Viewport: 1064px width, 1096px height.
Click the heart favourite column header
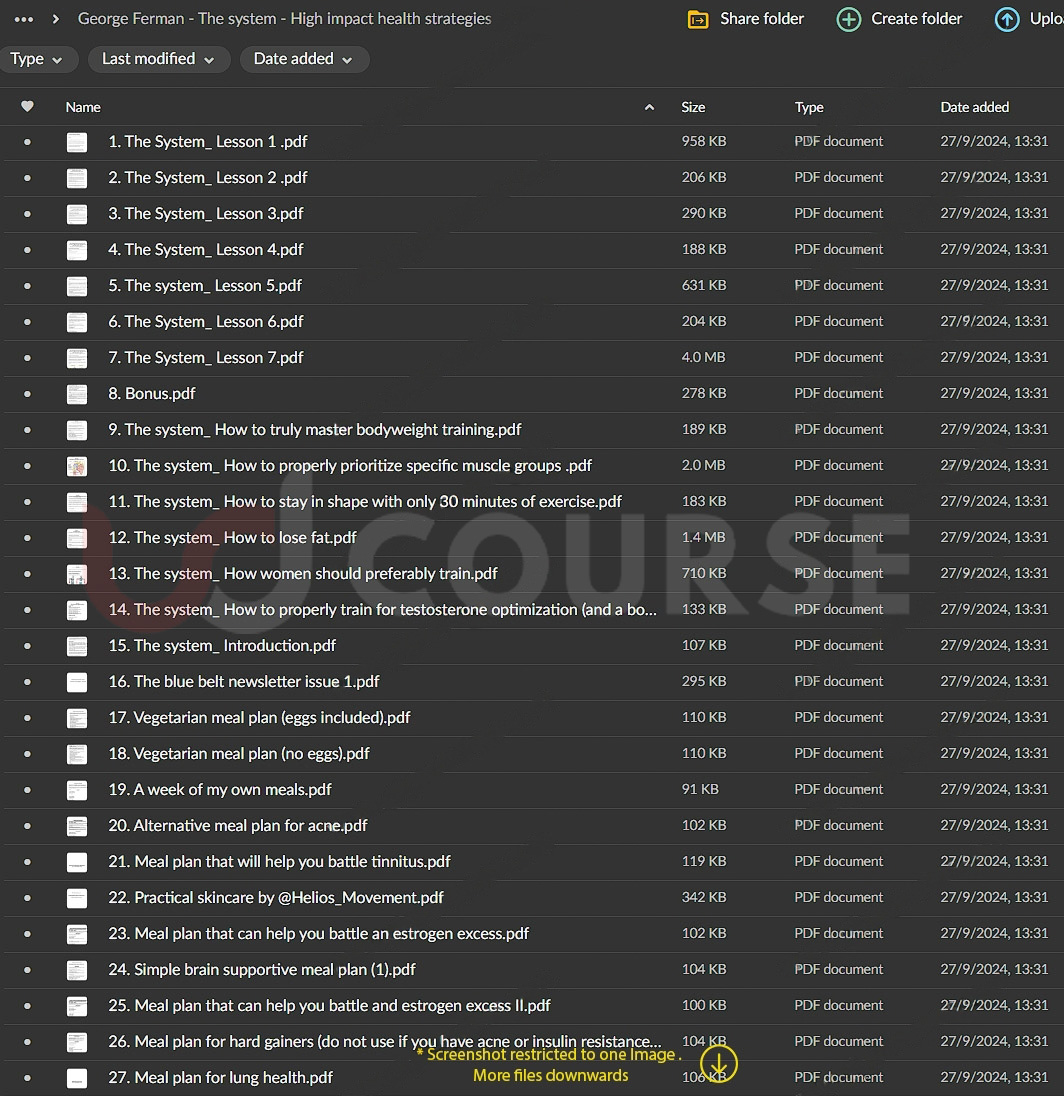click(x=27, y=107)
